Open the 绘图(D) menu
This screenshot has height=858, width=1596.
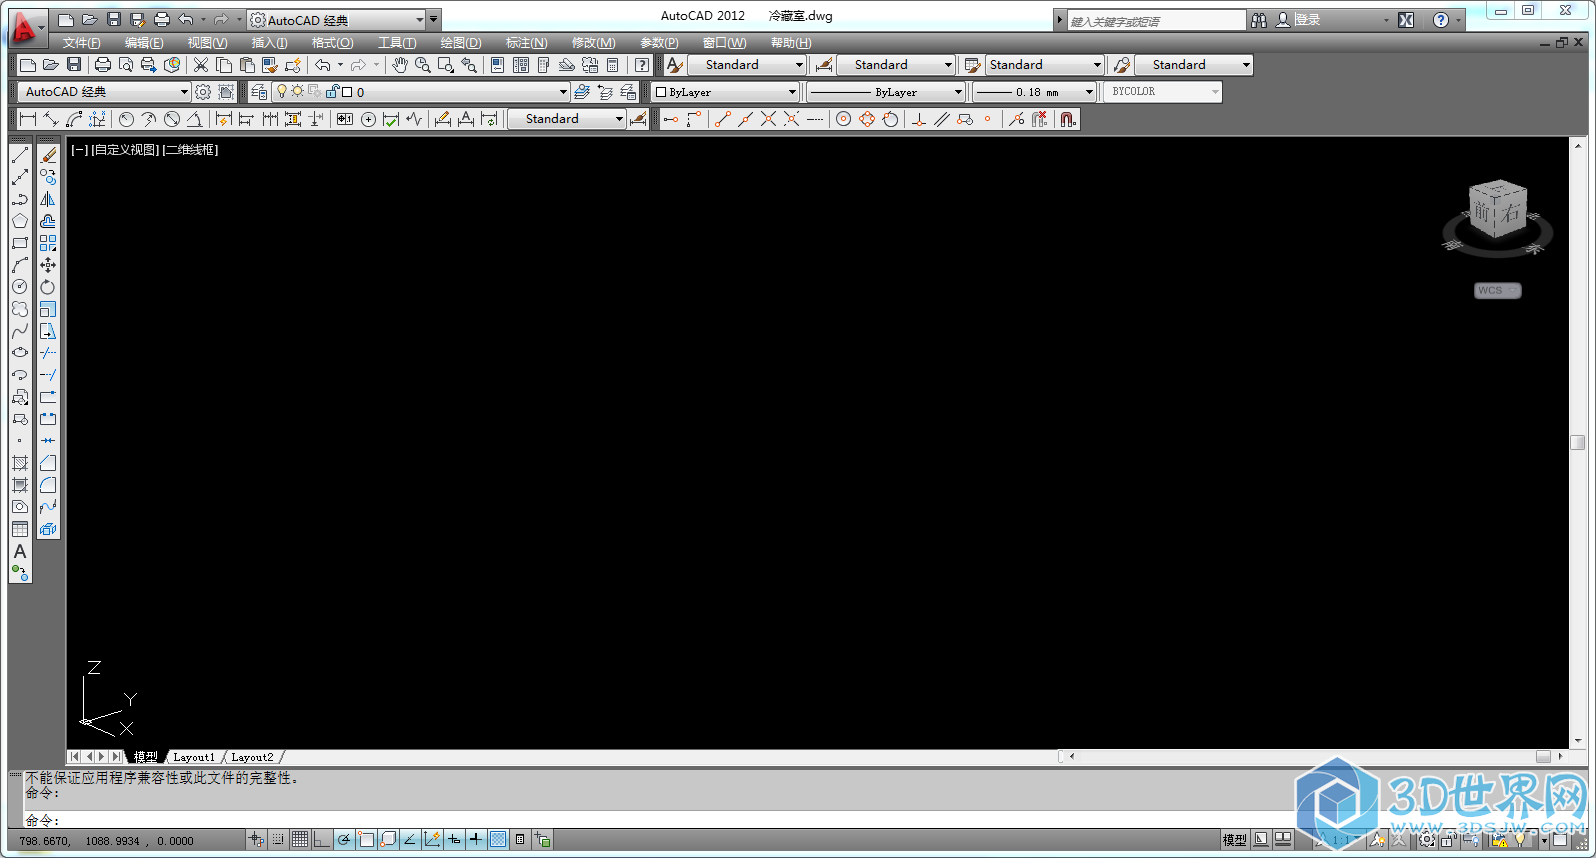point(461,43)
